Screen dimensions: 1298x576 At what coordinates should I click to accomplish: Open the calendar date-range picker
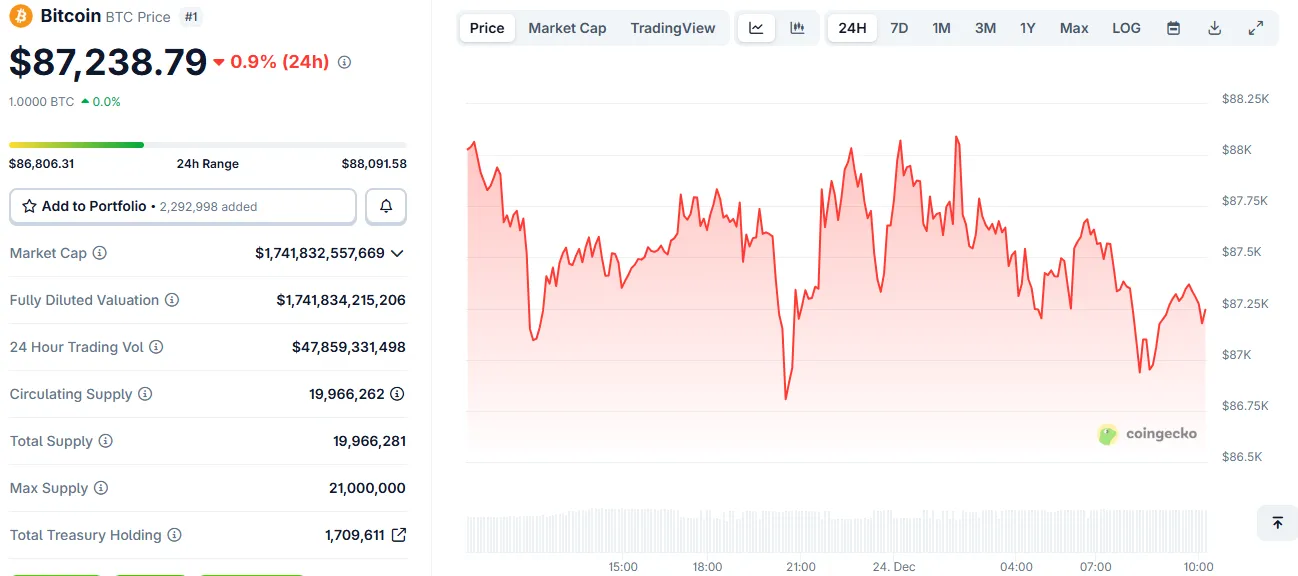(1172, 28)
